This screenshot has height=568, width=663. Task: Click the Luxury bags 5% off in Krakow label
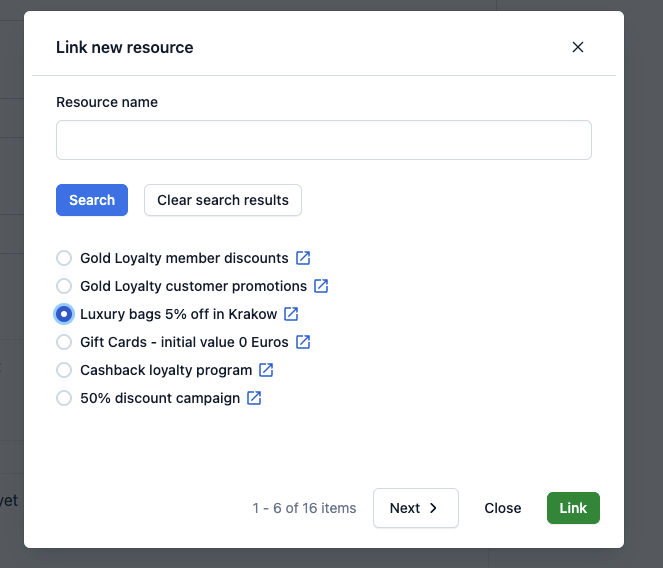pos(178,314)
